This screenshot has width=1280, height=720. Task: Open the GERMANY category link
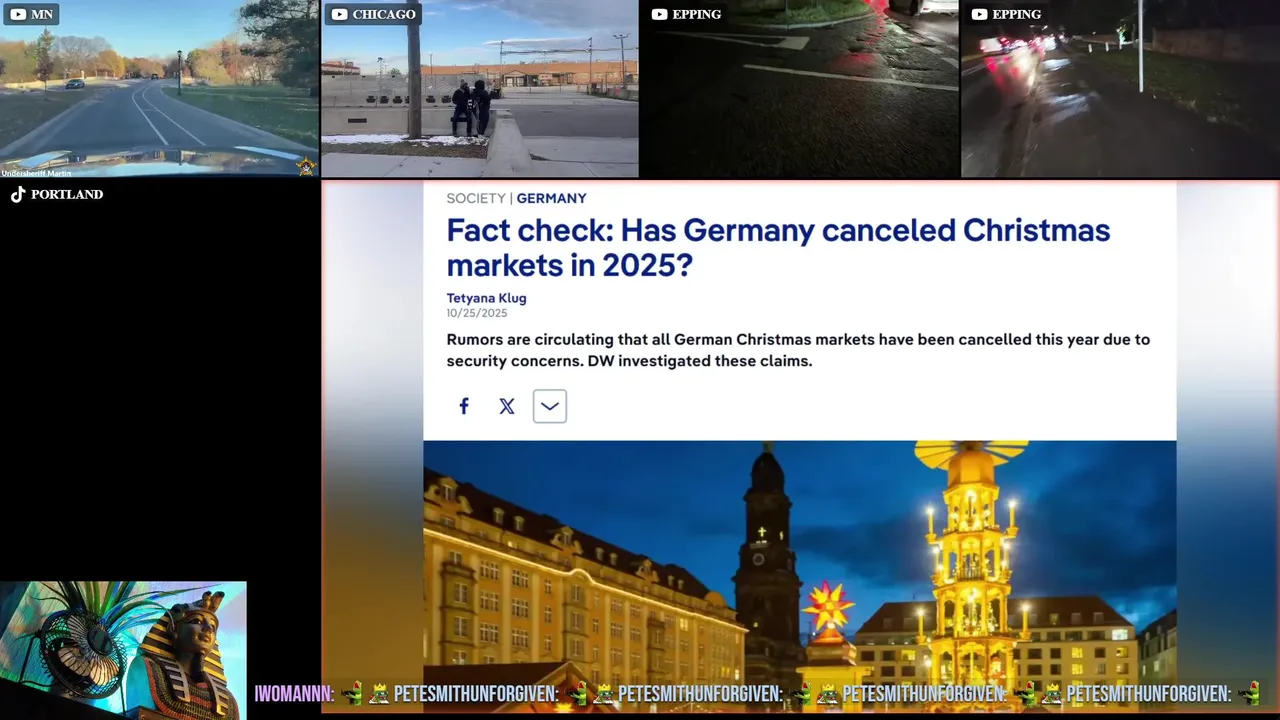click(551, 198)
